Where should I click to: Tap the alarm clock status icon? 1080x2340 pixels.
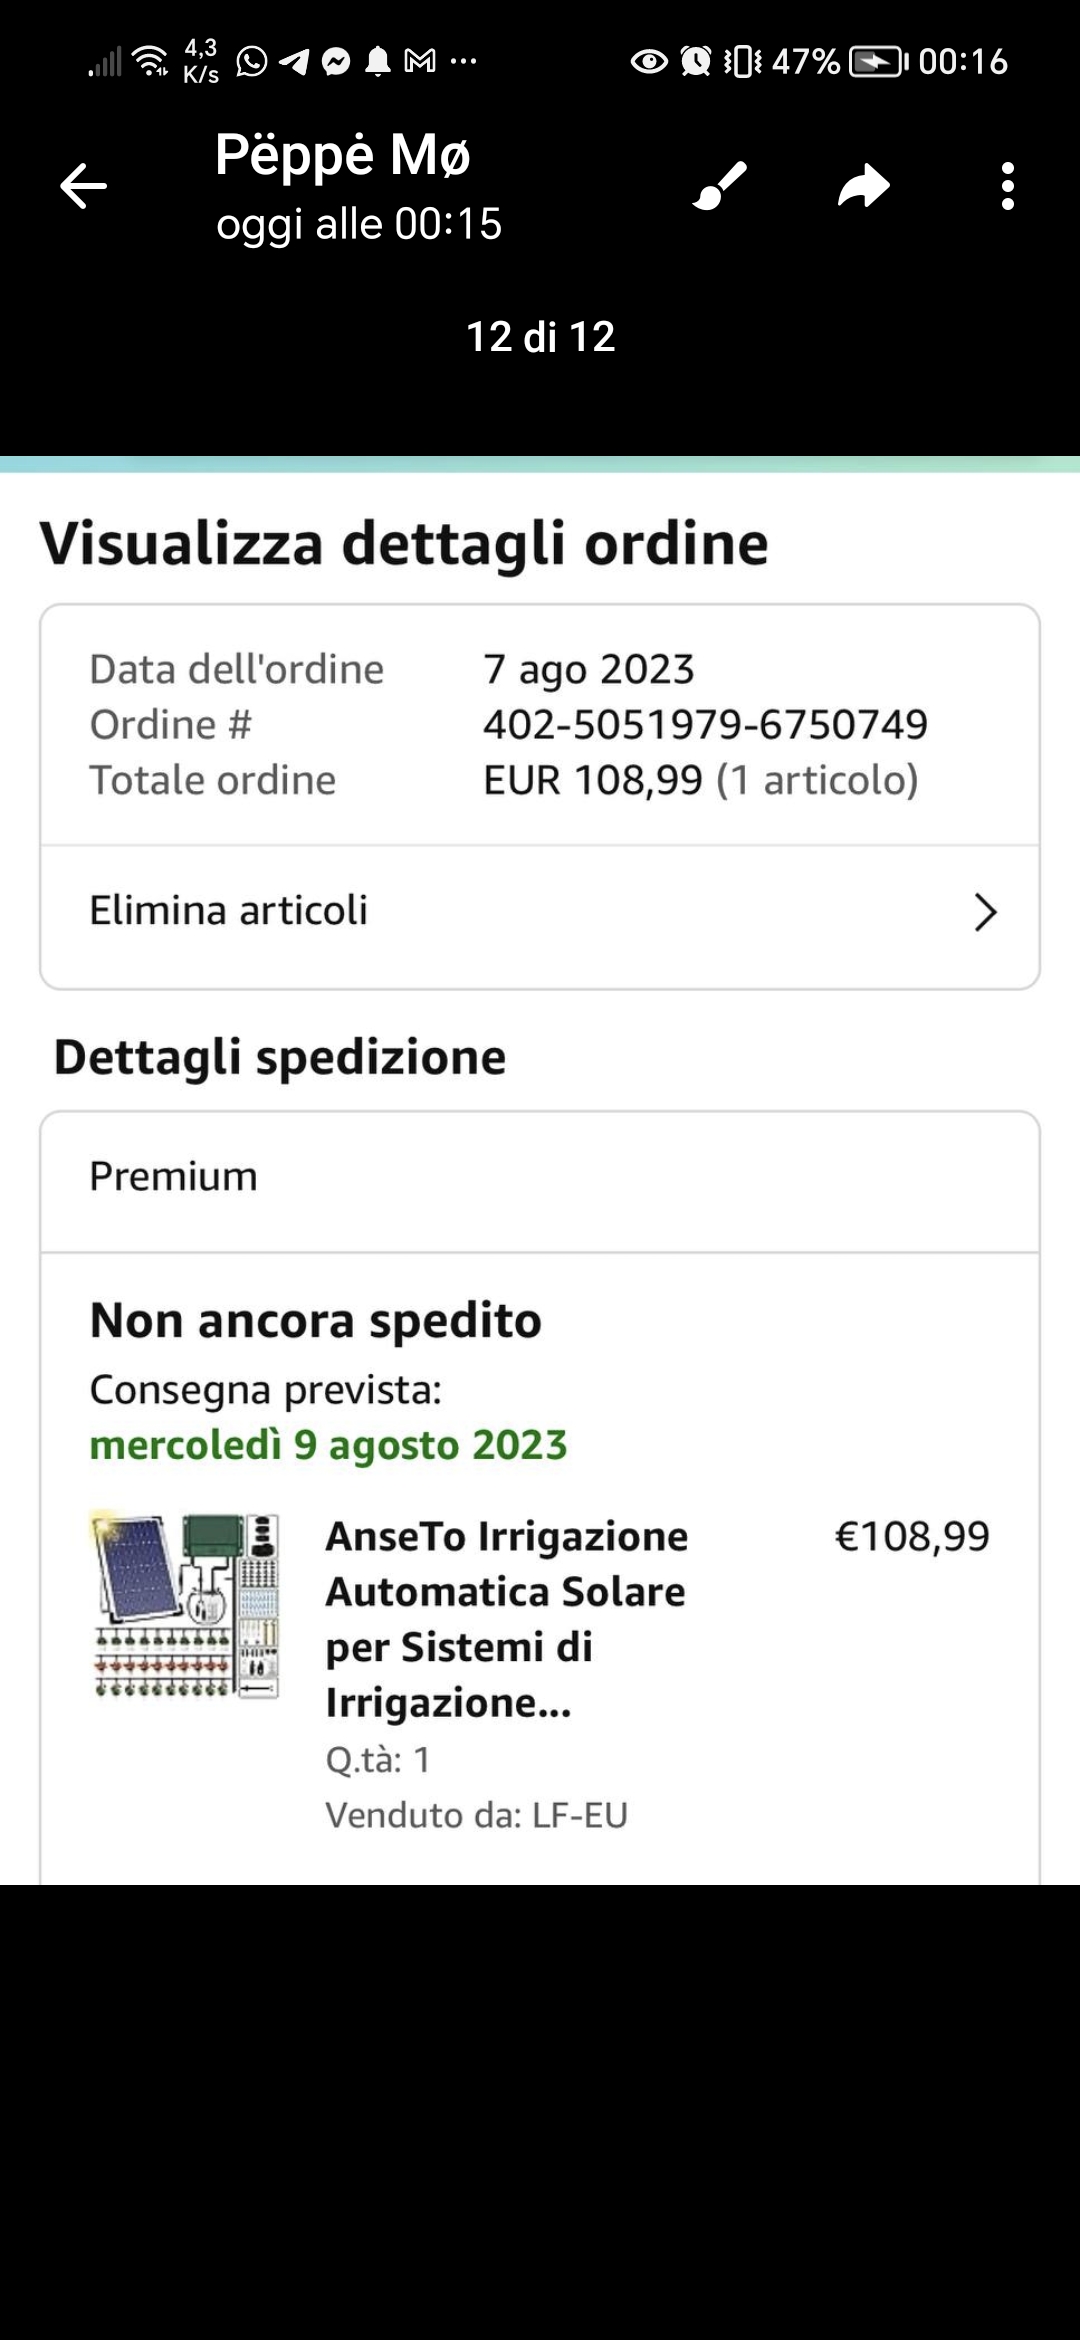(696, 62)
